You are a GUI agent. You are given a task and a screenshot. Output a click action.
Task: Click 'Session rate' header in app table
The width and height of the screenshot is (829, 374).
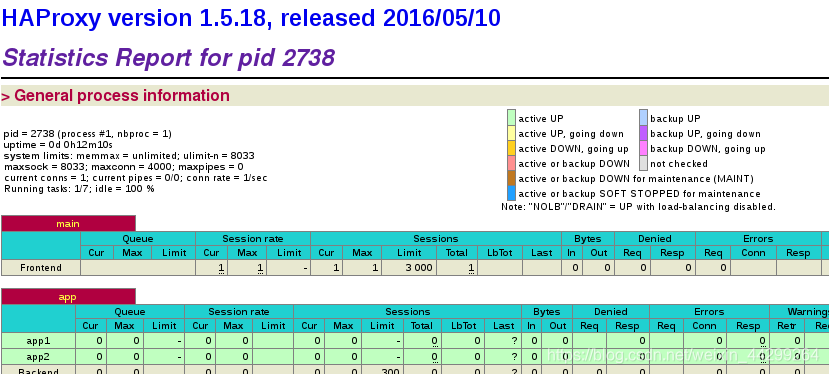click(x=239, y=312)
